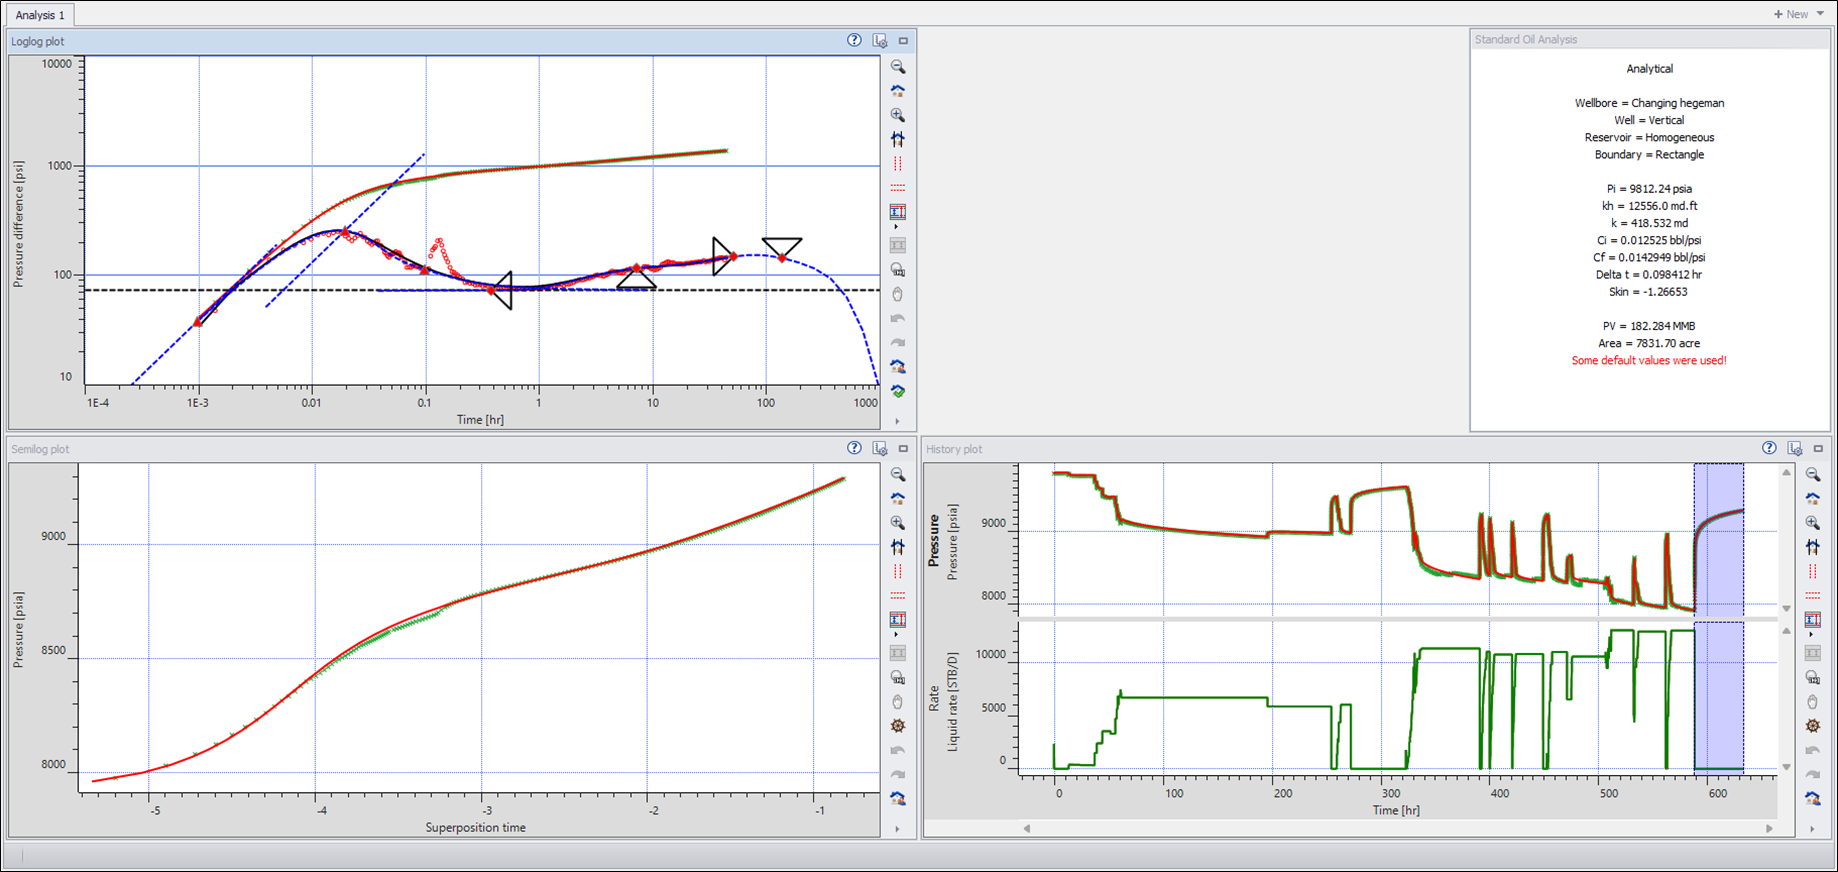The height and width of the screenshot is (872, 1838).
Task: Open the History plot help
Action: coord(1769,448)
